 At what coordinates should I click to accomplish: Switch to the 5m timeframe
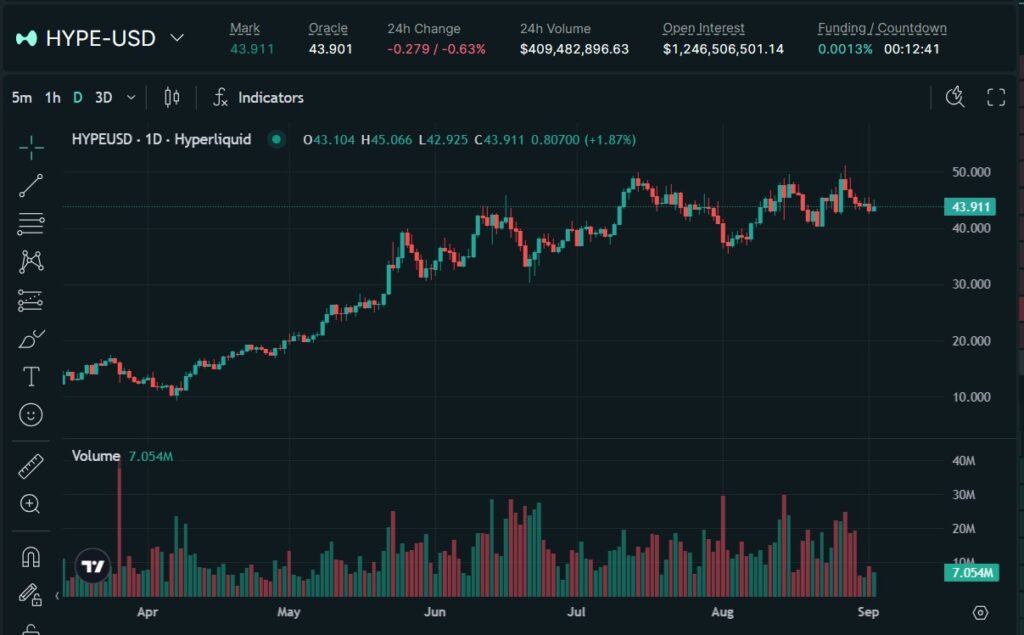pos(22,97)
